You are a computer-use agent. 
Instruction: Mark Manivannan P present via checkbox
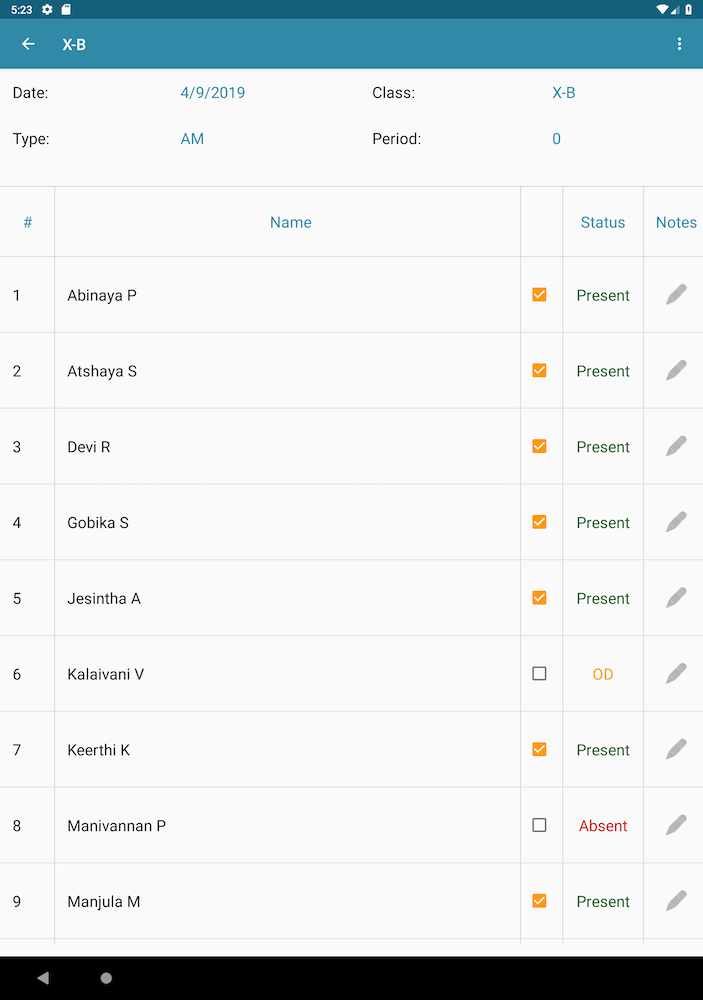click(539, 825)
